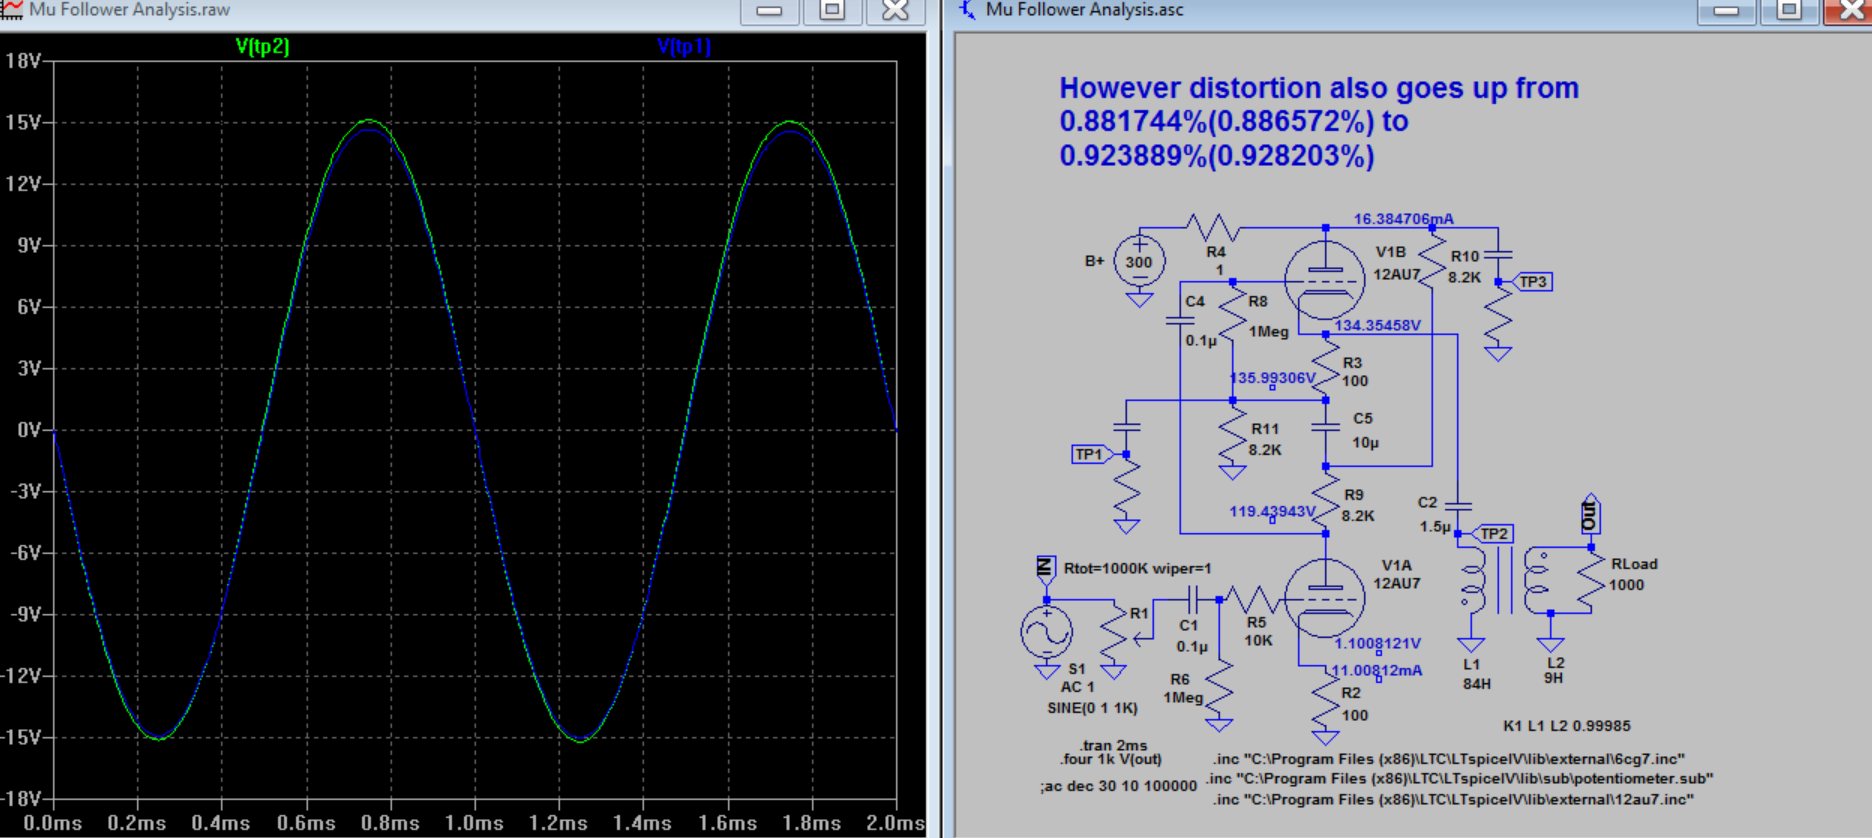Click the 'Rtot=1000K wiper=1' parameter text
Image resolution: width=1872 pixels, height=838 pixels.
(1137, 568)
